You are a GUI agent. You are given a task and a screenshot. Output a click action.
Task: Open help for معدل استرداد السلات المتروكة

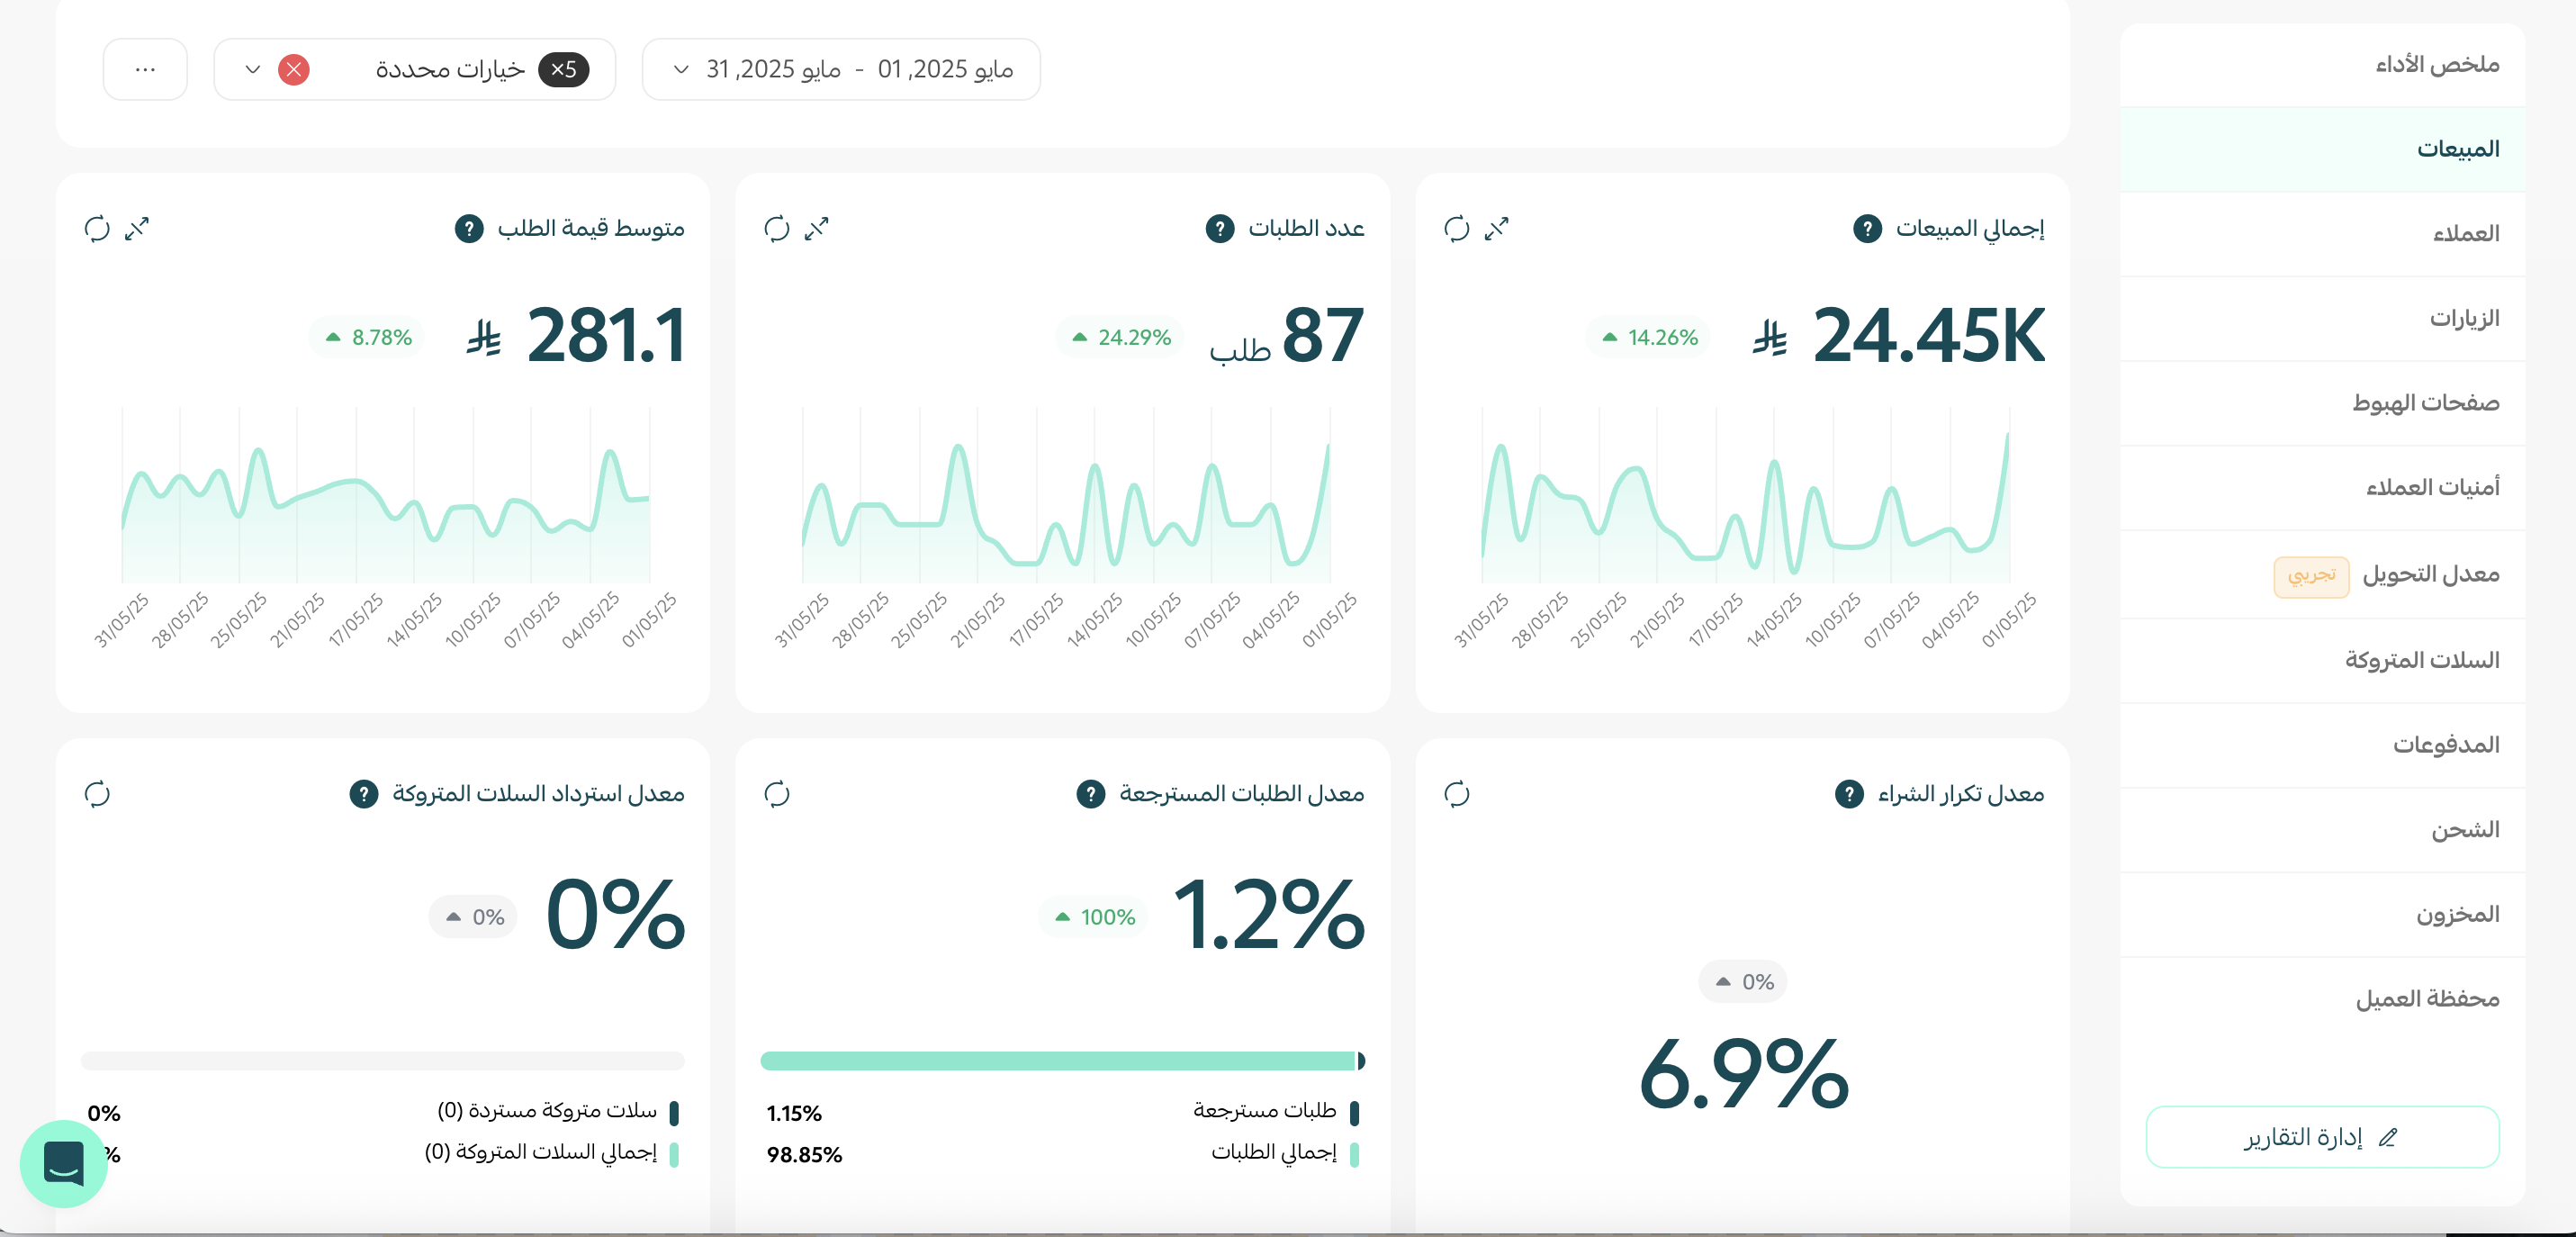coord(363,794)
